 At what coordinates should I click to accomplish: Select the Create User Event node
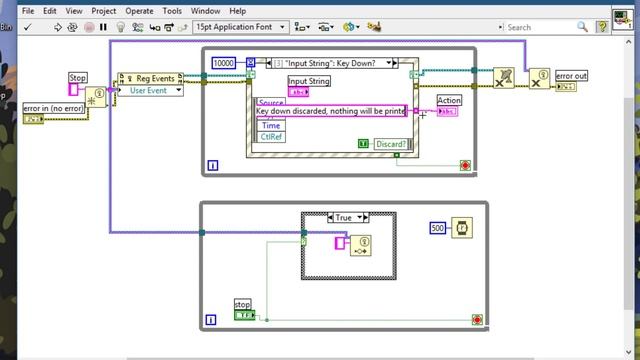[x=96, y=97]
